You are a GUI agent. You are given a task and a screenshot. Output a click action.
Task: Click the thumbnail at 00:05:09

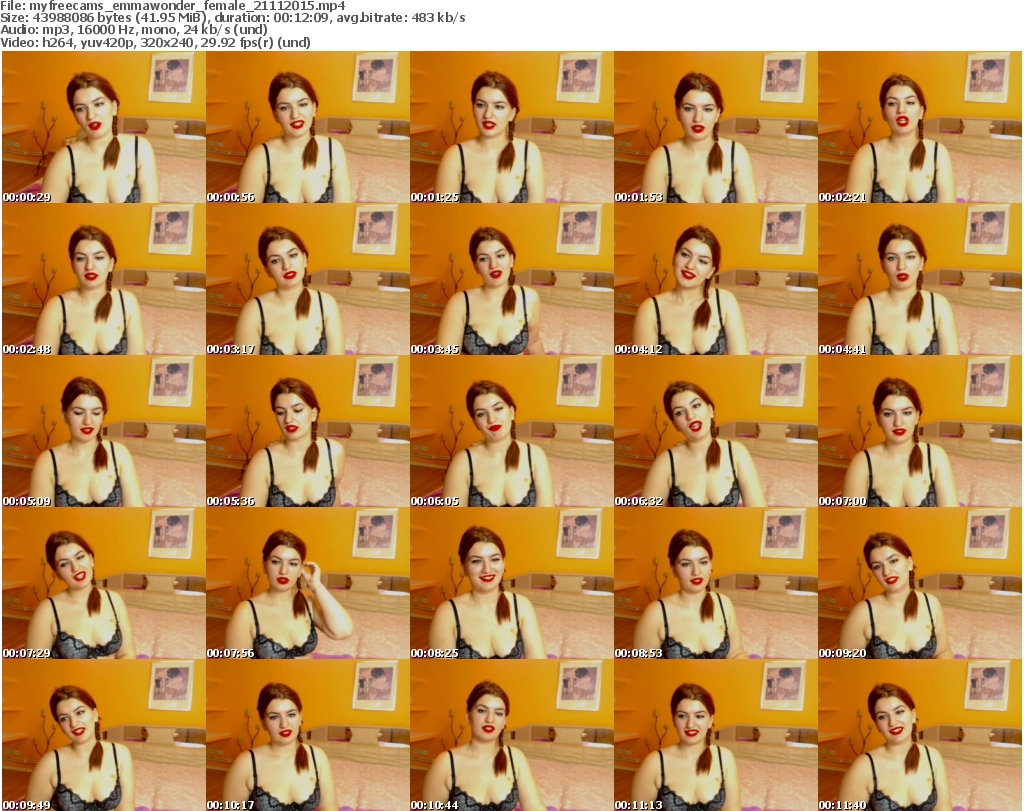[104, 431]
